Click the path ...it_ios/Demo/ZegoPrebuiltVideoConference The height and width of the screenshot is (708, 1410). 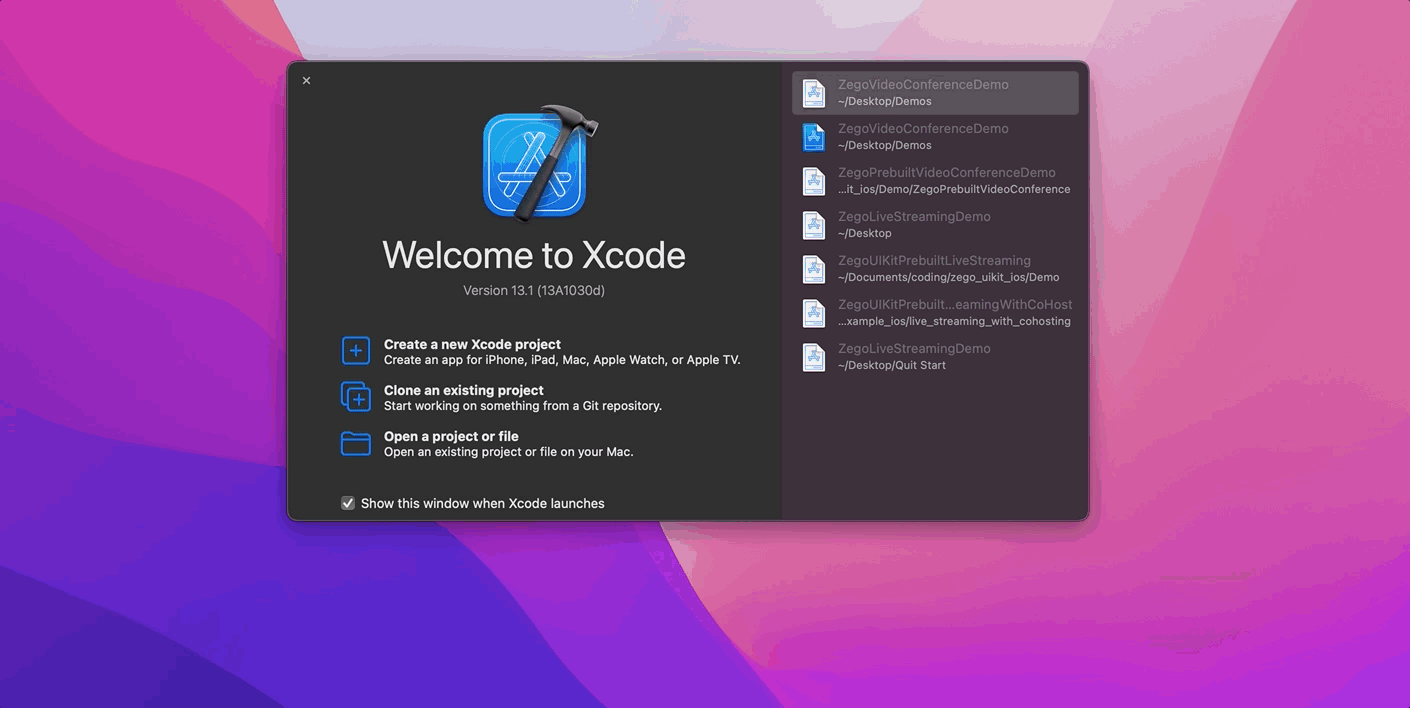coord(954,189)
